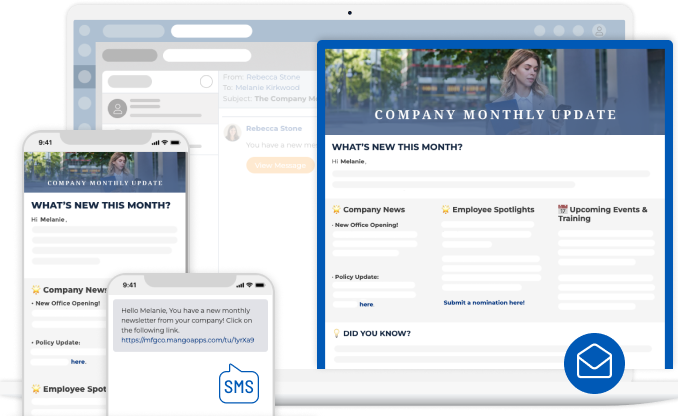The width and height of the screenshot is (678, 416).
Task: Click the 'Upcoming Events & Training' heading
Action: (602, 214)
